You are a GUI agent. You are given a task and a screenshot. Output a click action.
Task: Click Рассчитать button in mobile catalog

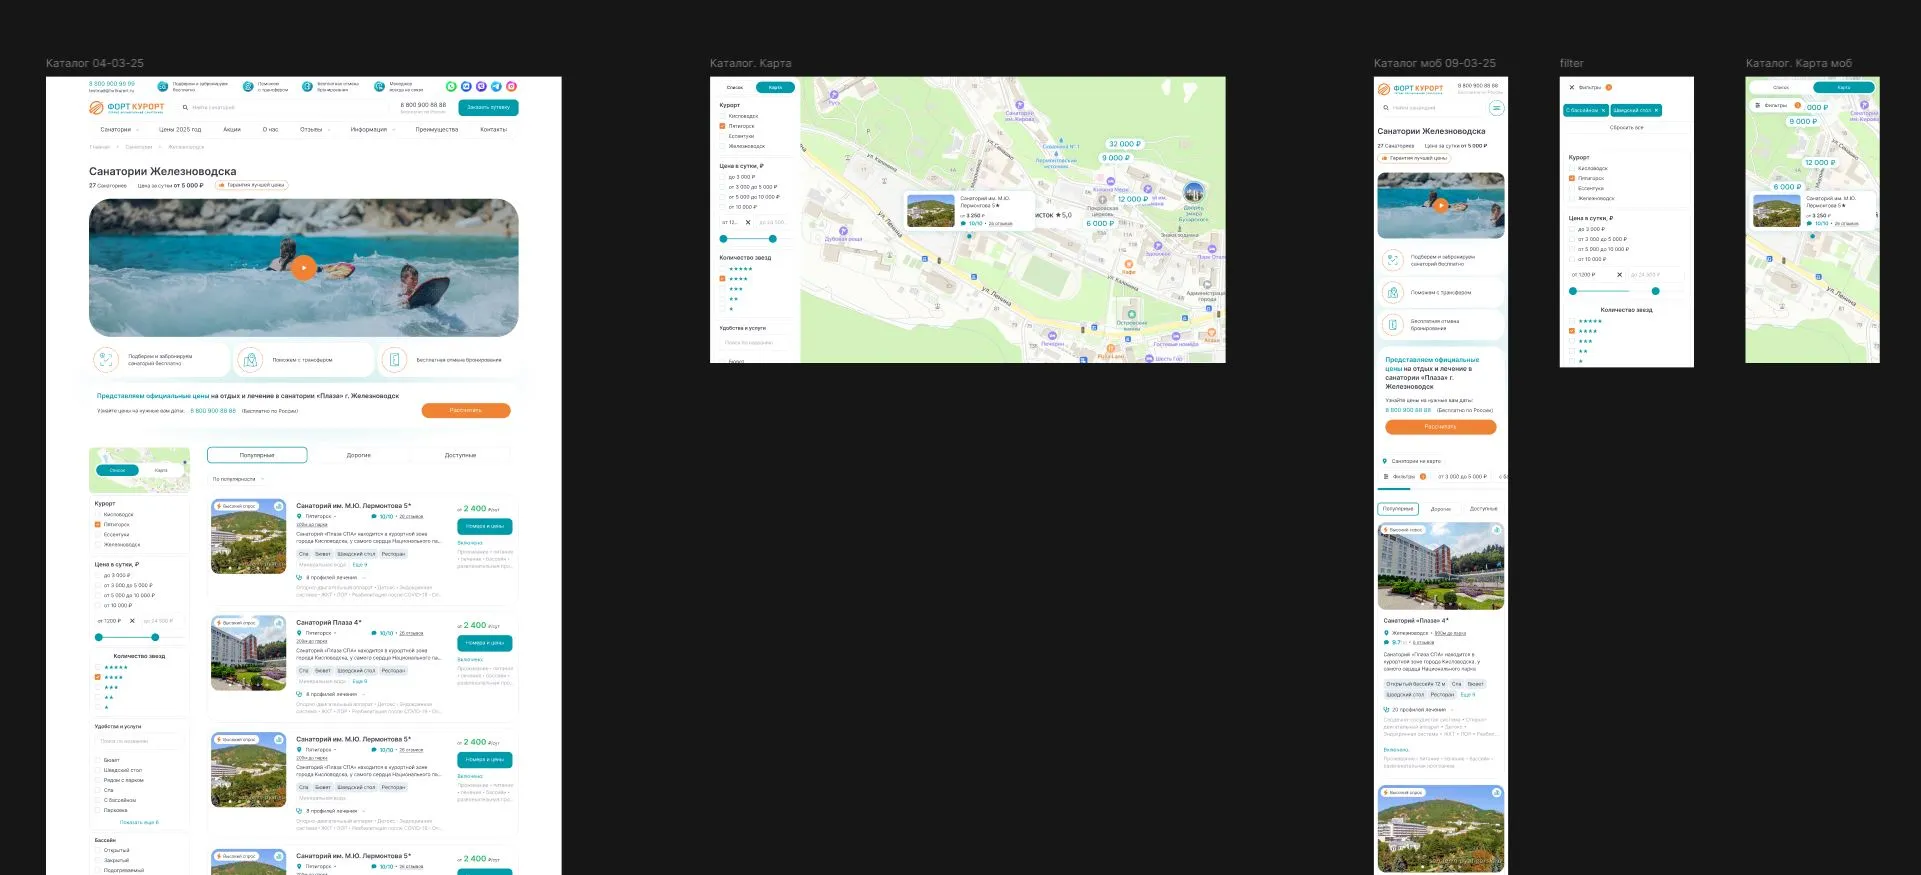1440,427
